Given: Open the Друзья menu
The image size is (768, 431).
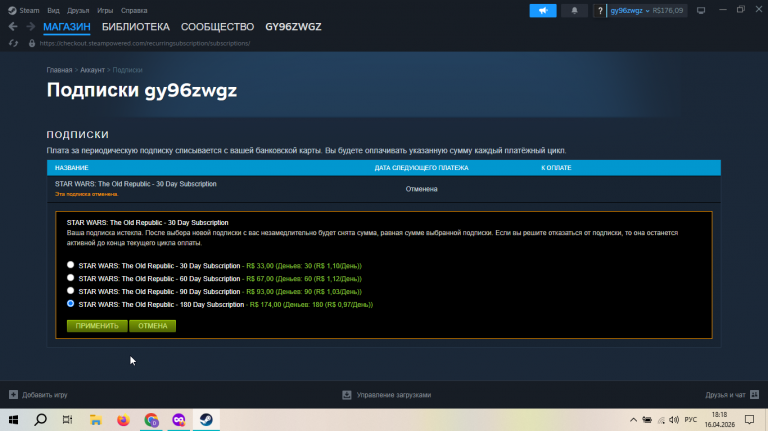Looking at the screenshot, I should click(x=78, y=10).
